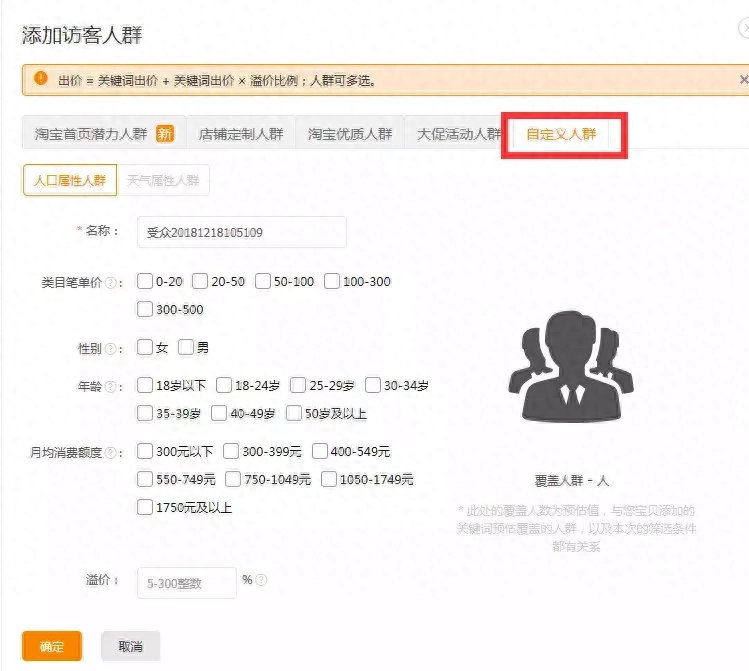
Task: Switch to 大促活动人群 tab
Action: [x=458, y=133]
